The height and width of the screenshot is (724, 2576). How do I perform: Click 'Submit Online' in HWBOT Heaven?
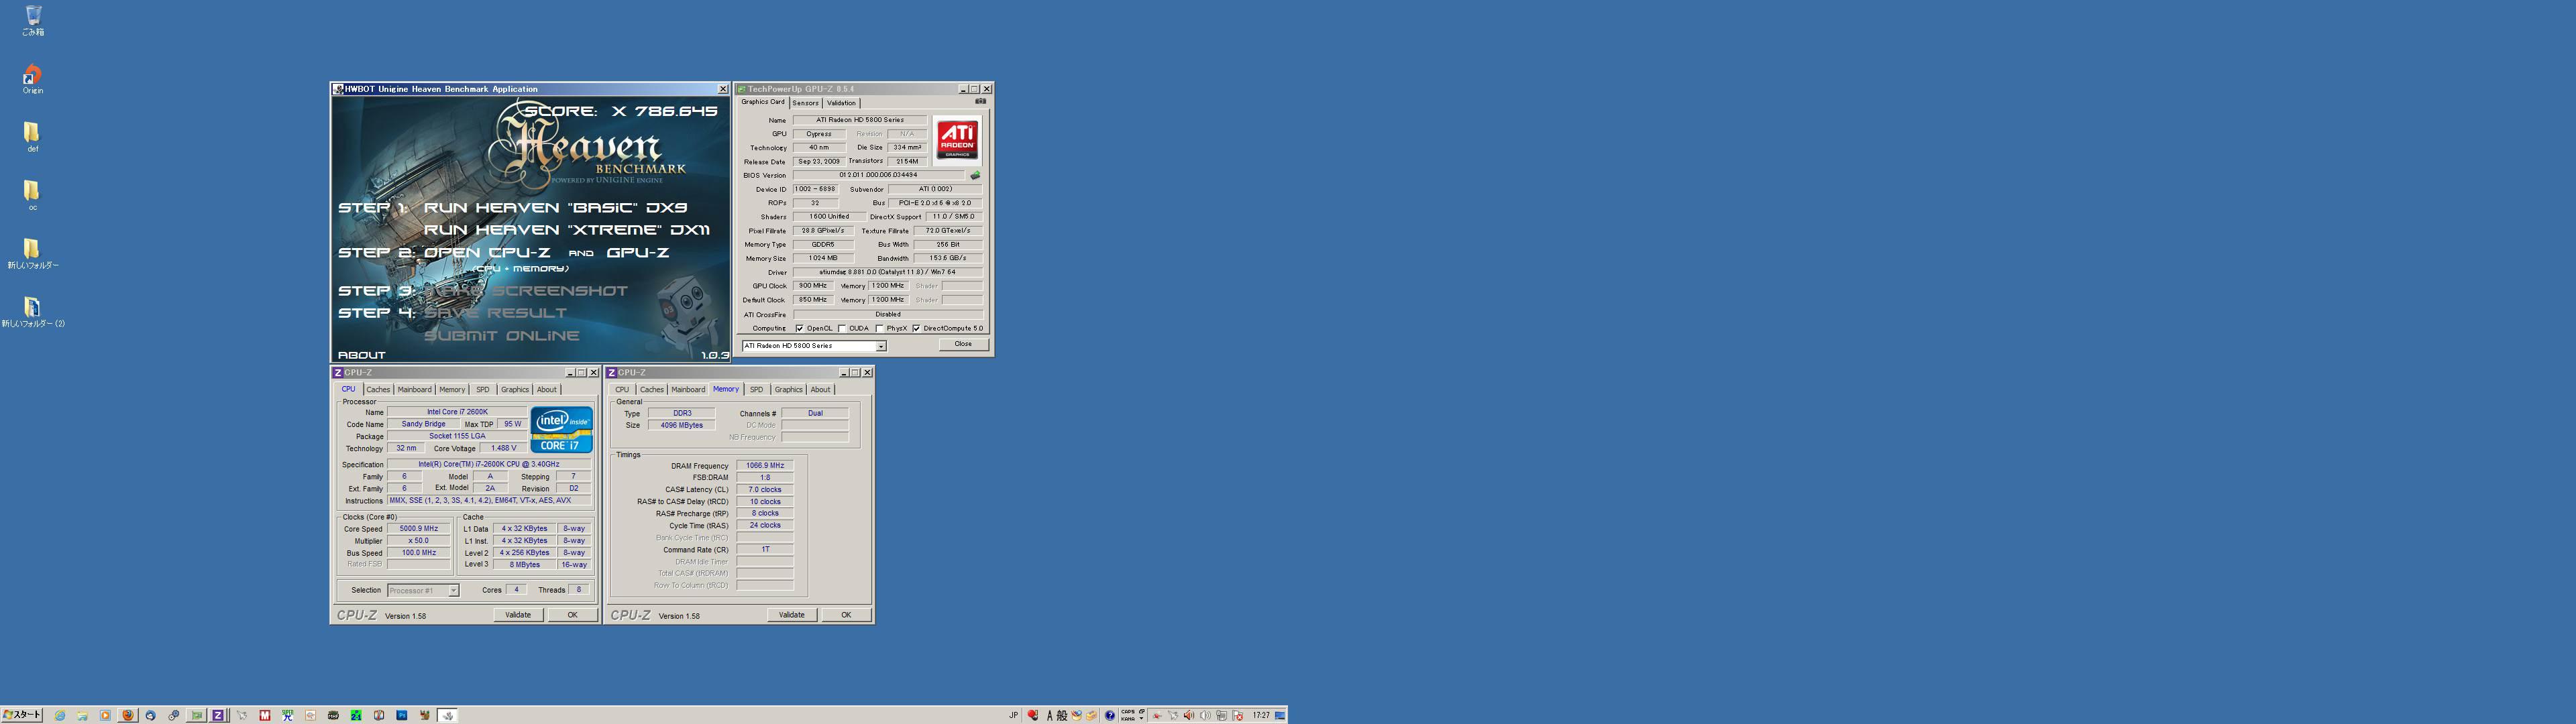[x=501, y=336]
